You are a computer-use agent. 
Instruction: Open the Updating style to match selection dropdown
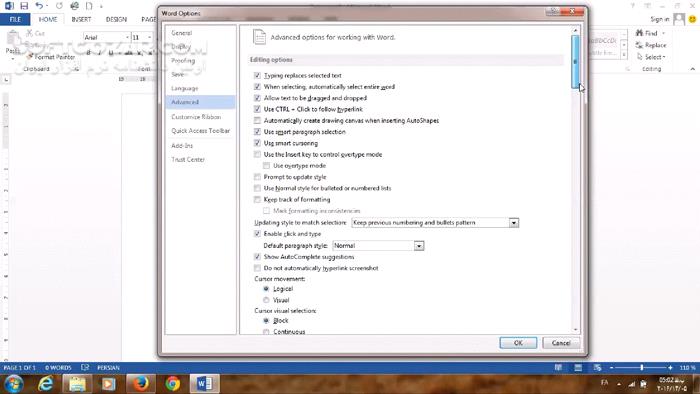pos(514,223)
